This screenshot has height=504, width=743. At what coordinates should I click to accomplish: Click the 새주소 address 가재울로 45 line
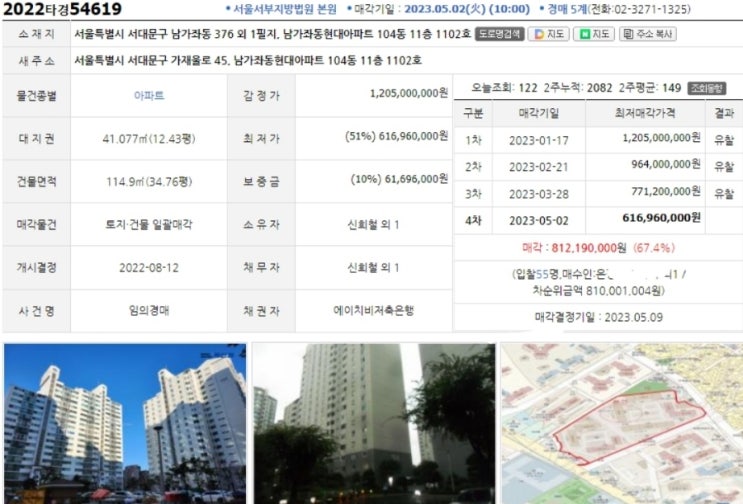pyautogui.click(x=248, y=61)
